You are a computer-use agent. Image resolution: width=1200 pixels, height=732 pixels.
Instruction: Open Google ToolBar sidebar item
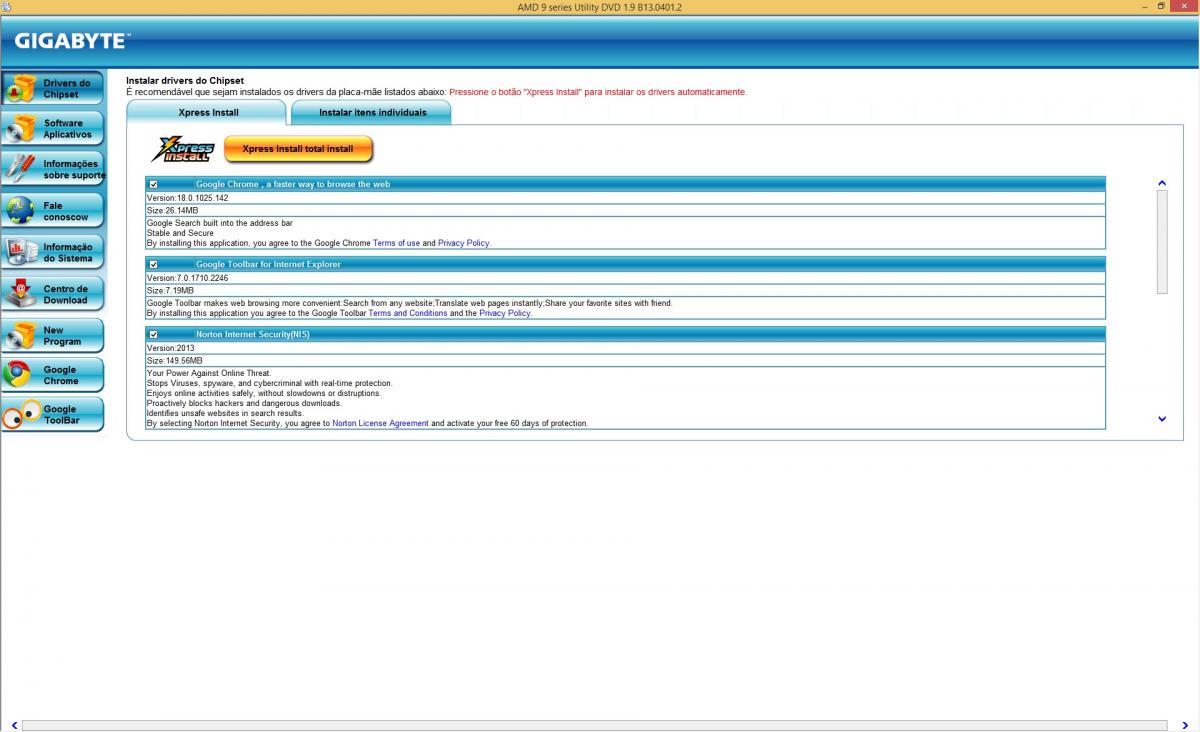point(53,414)
